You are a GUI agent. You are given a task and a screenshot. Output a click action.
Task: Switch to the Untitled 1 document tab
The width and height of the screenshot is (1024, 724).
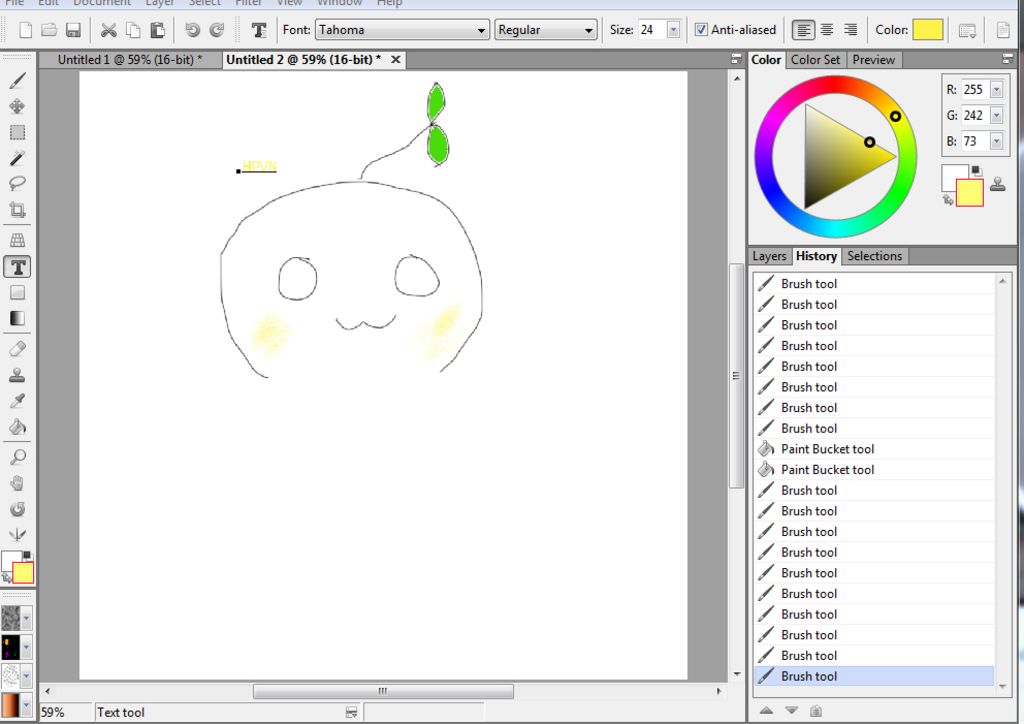[130, 60]
